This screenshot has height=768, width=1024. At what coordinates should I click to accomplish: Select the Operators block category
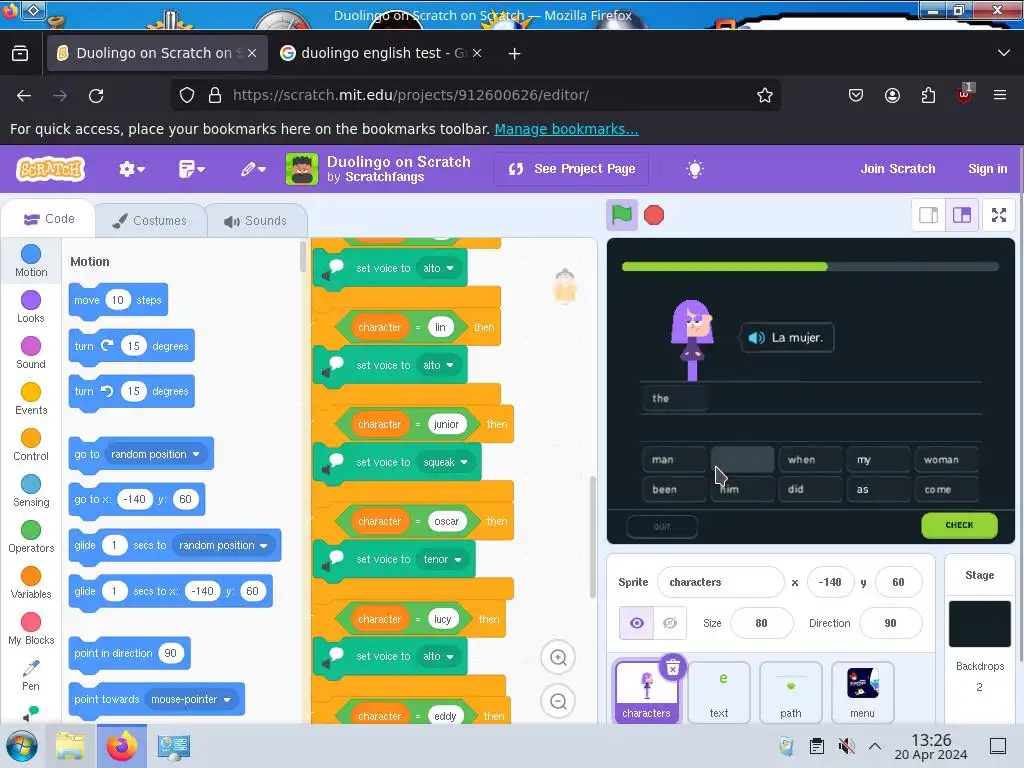coord(31,537)
